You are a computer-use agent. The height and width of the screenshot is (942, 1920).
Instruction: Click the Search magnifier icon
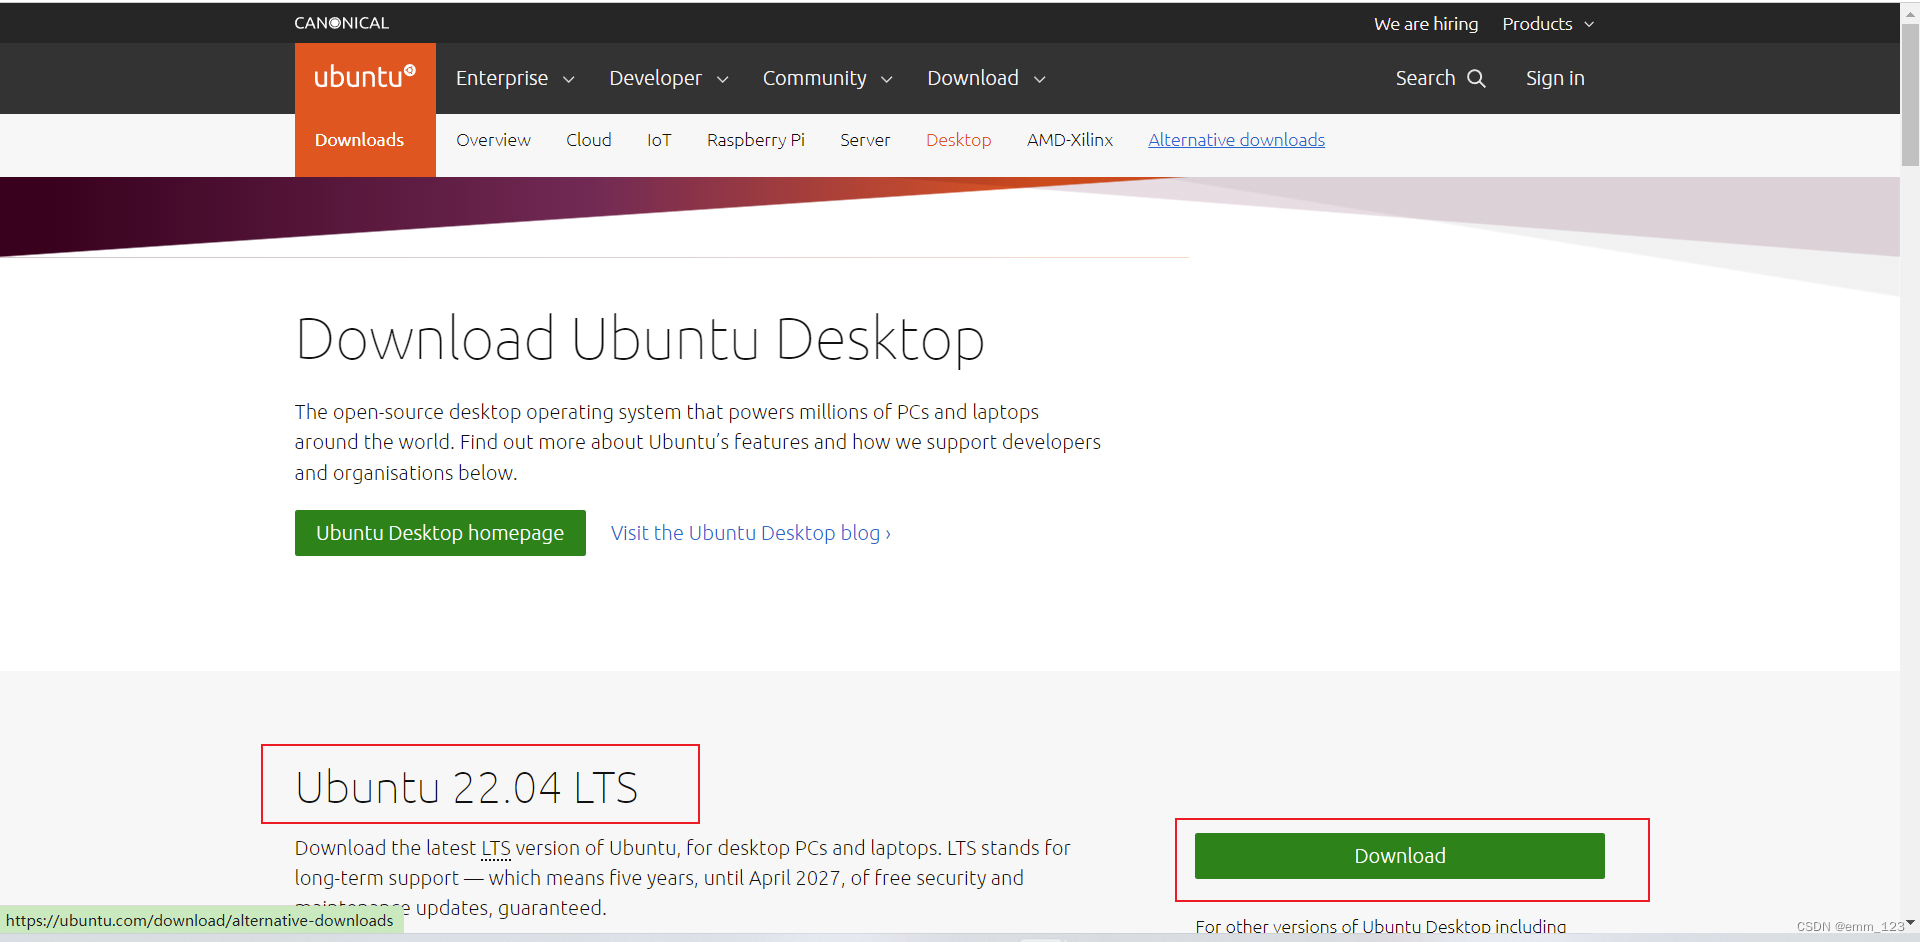click(x=1476, y=78)
